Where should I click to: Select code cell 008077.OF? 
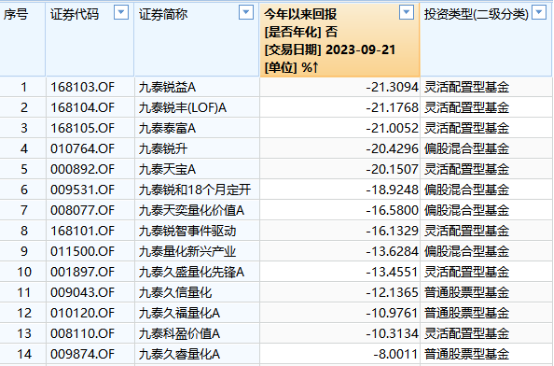82,211
